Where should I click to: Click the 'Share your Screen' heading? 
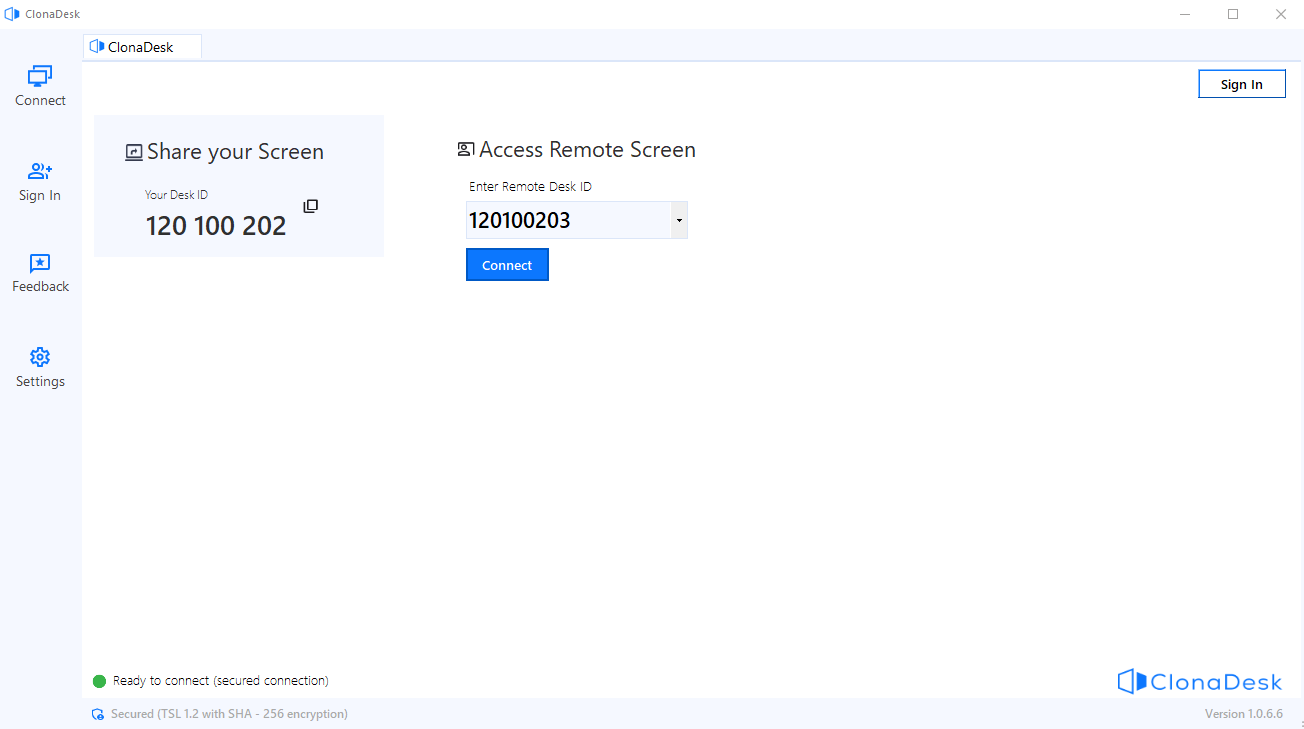[x=235, y=152]
